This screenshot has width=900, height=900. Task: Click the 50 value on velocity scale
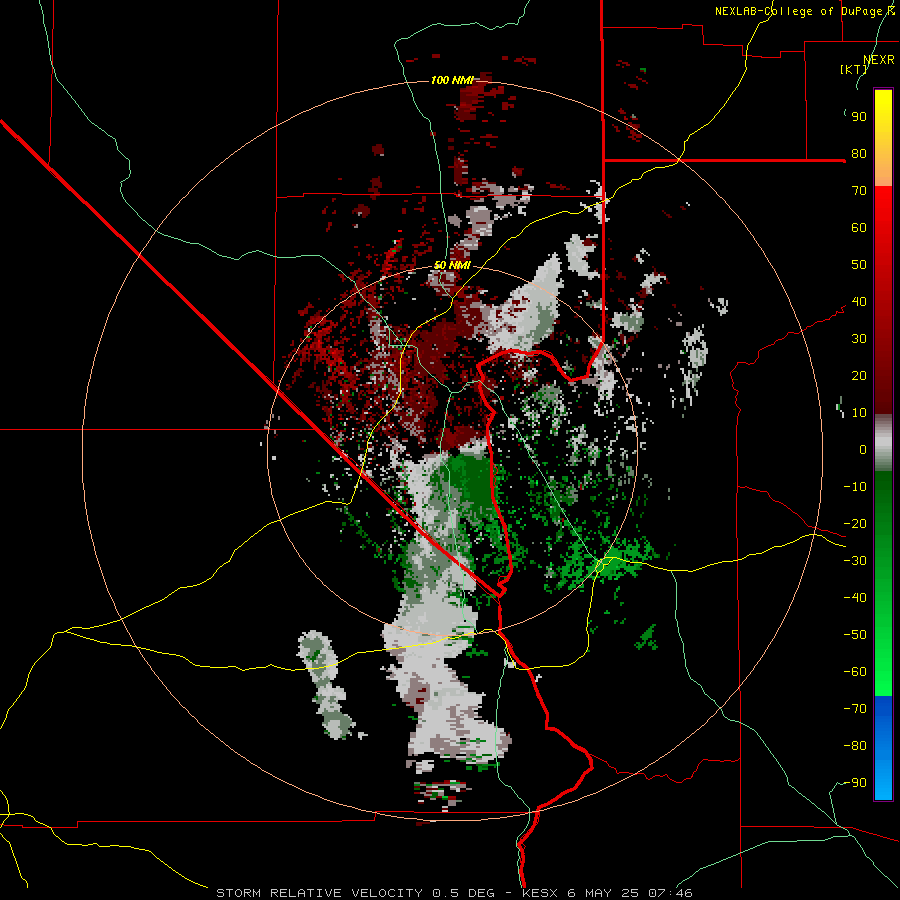pyautogui.click(x=859, y=265)
